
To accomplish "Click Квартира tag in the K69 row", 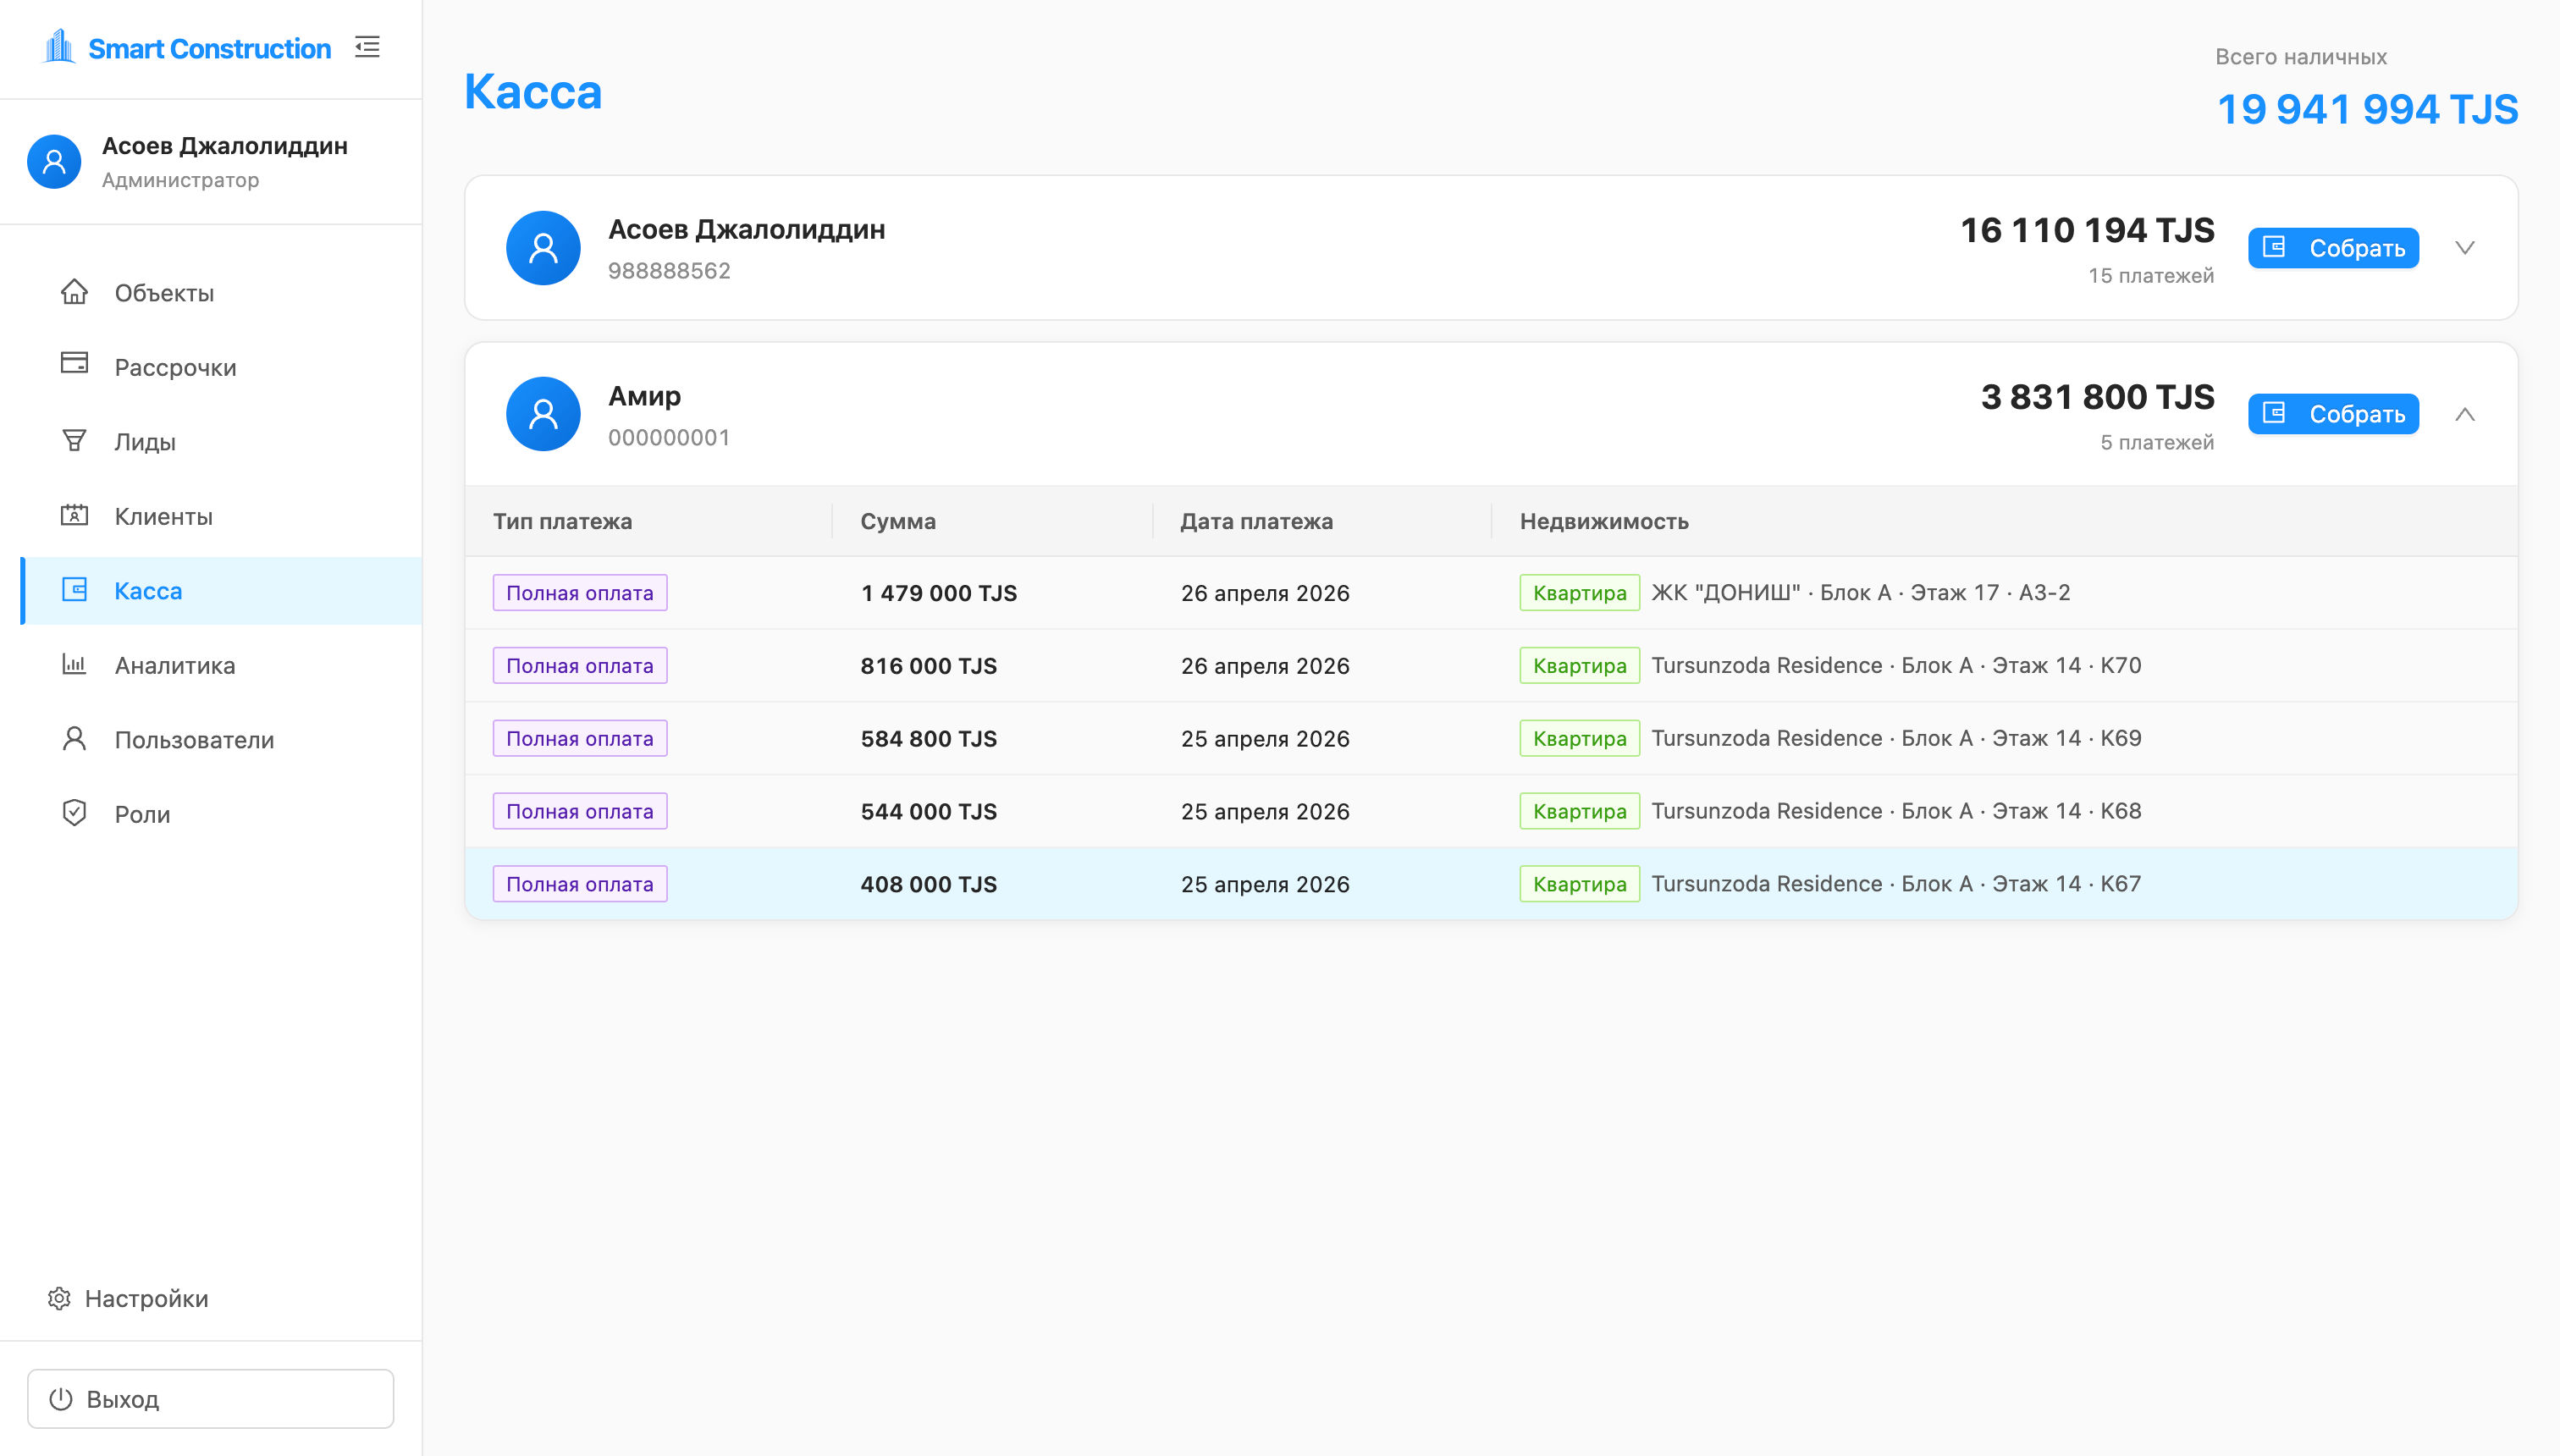I will pyautogui.click(x=1579, y=738).
